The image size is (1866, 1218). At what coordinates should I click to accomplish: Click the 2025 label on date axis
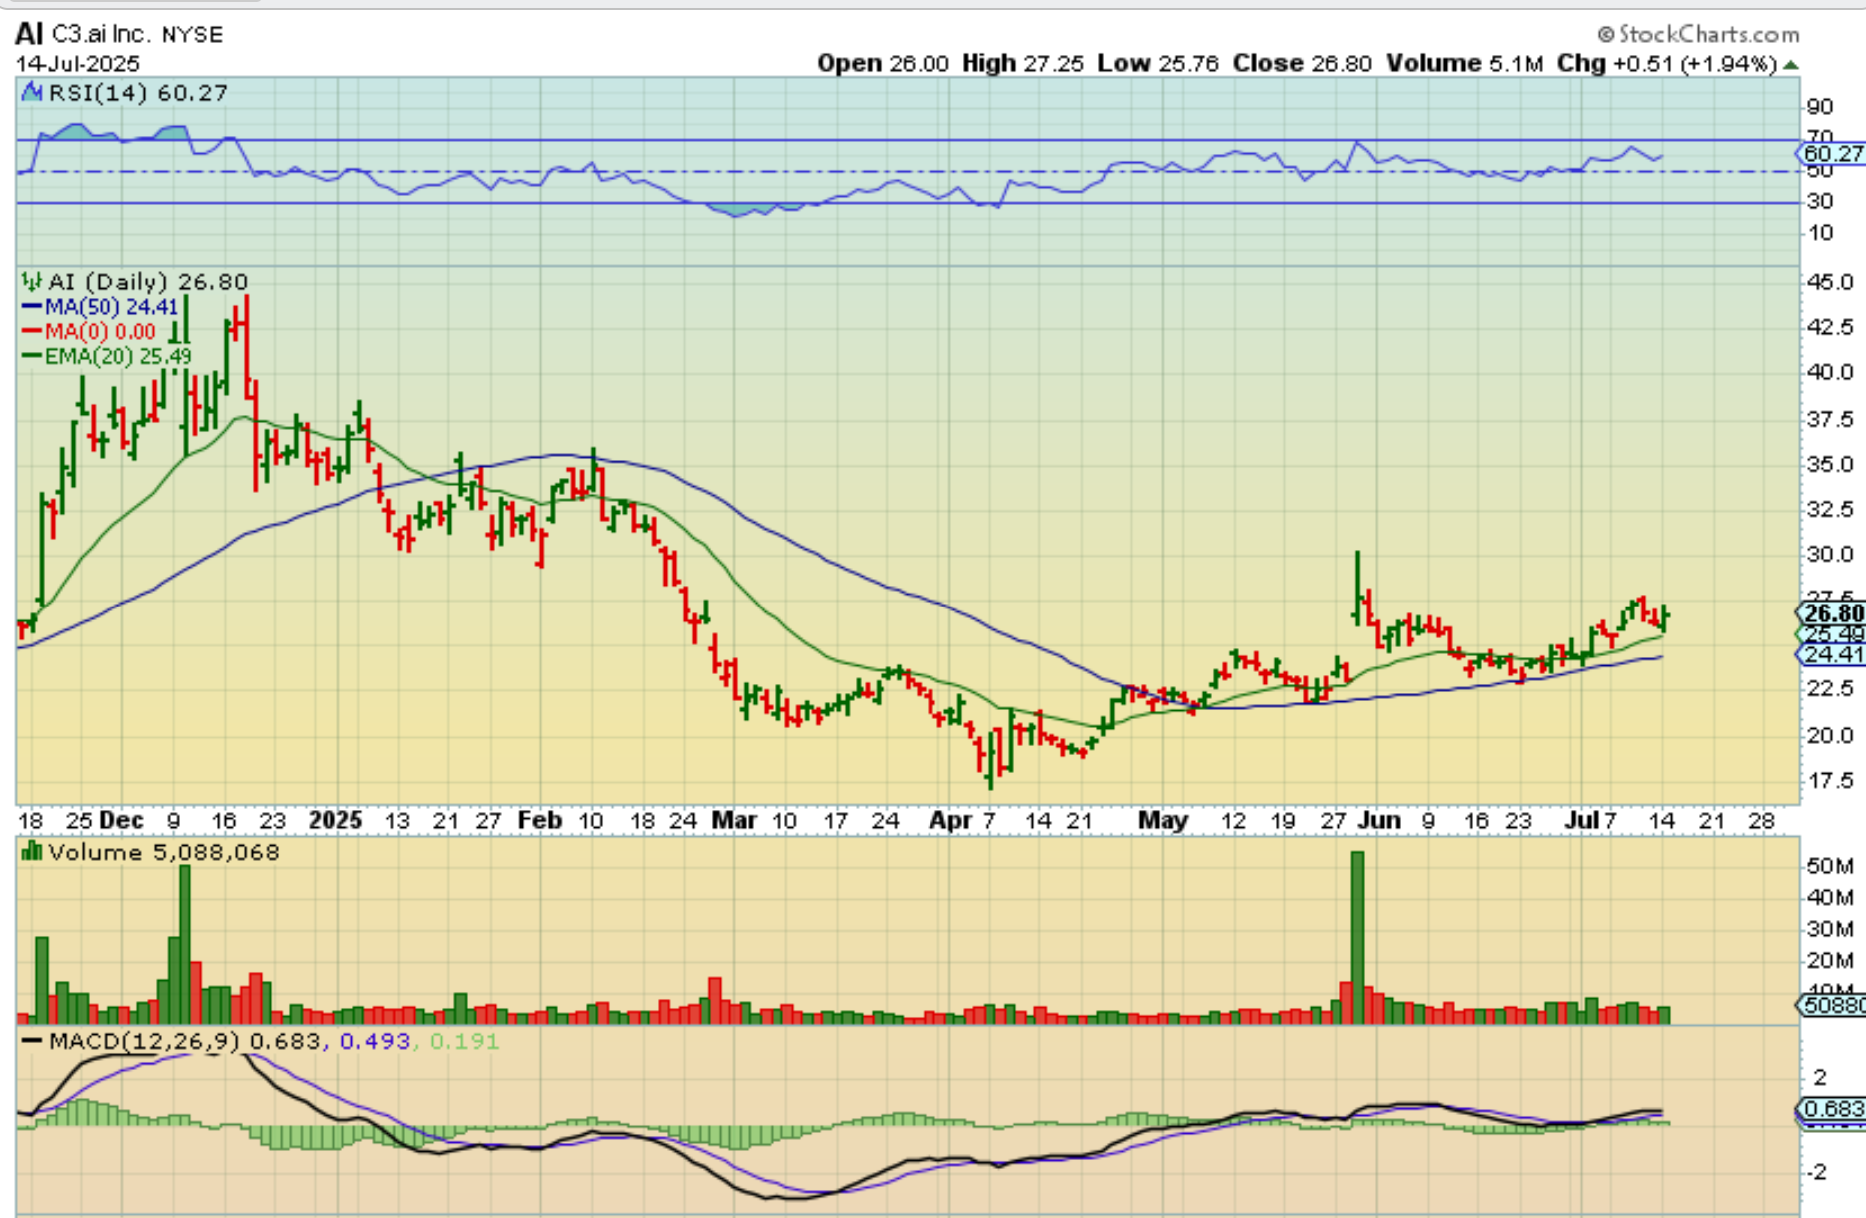point(335,821)
